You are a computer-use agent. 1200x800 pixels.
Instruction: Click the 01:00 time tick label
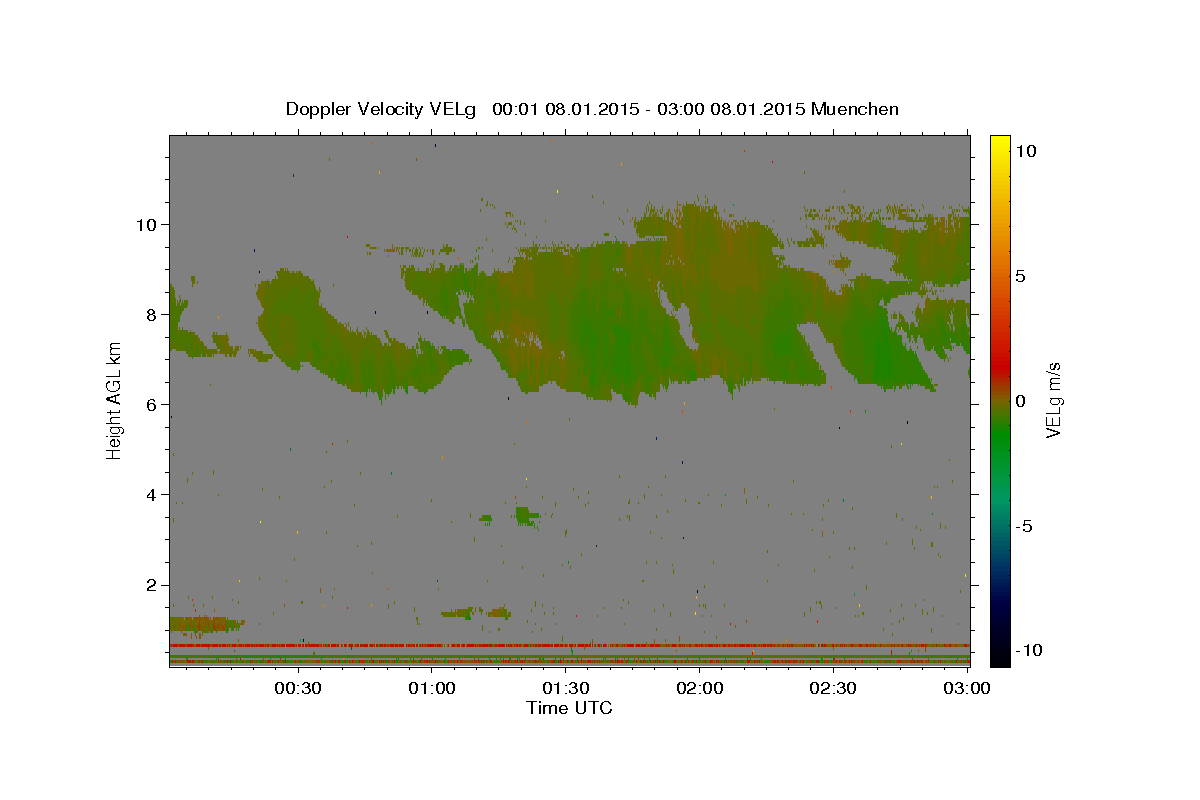[x=432, y=688]
